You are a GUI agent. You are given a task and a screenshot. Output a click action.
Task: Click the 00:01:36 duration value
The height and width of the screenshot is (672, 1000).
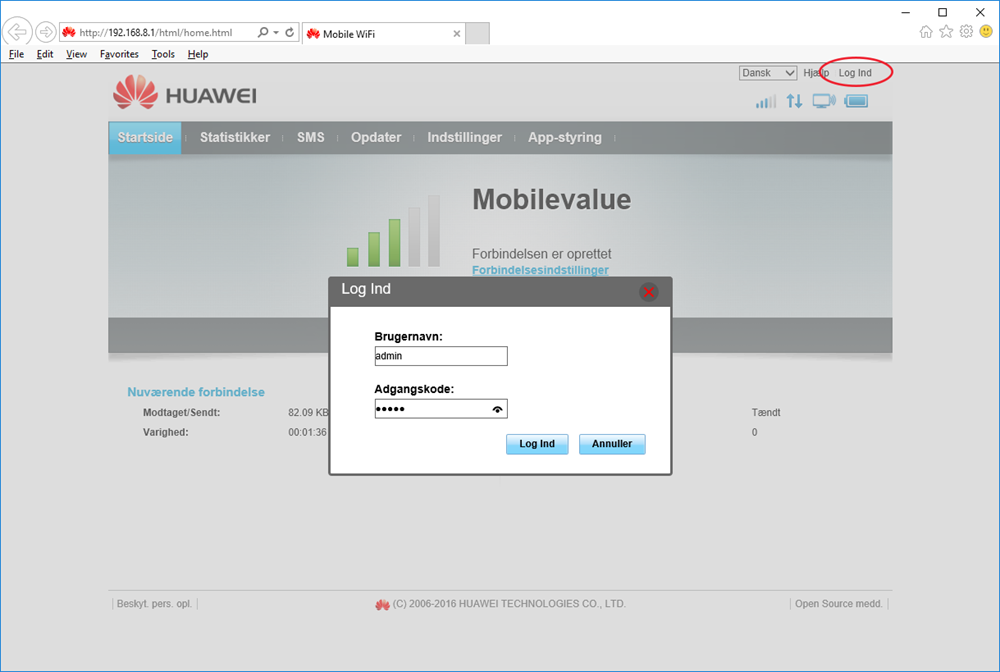307,432
